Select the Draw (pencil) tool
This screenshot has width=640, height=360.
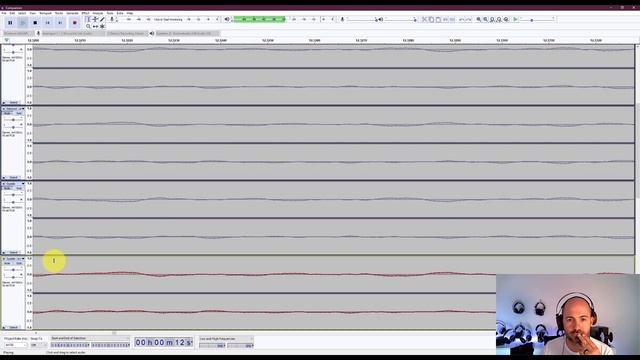(x=102, y=19)
